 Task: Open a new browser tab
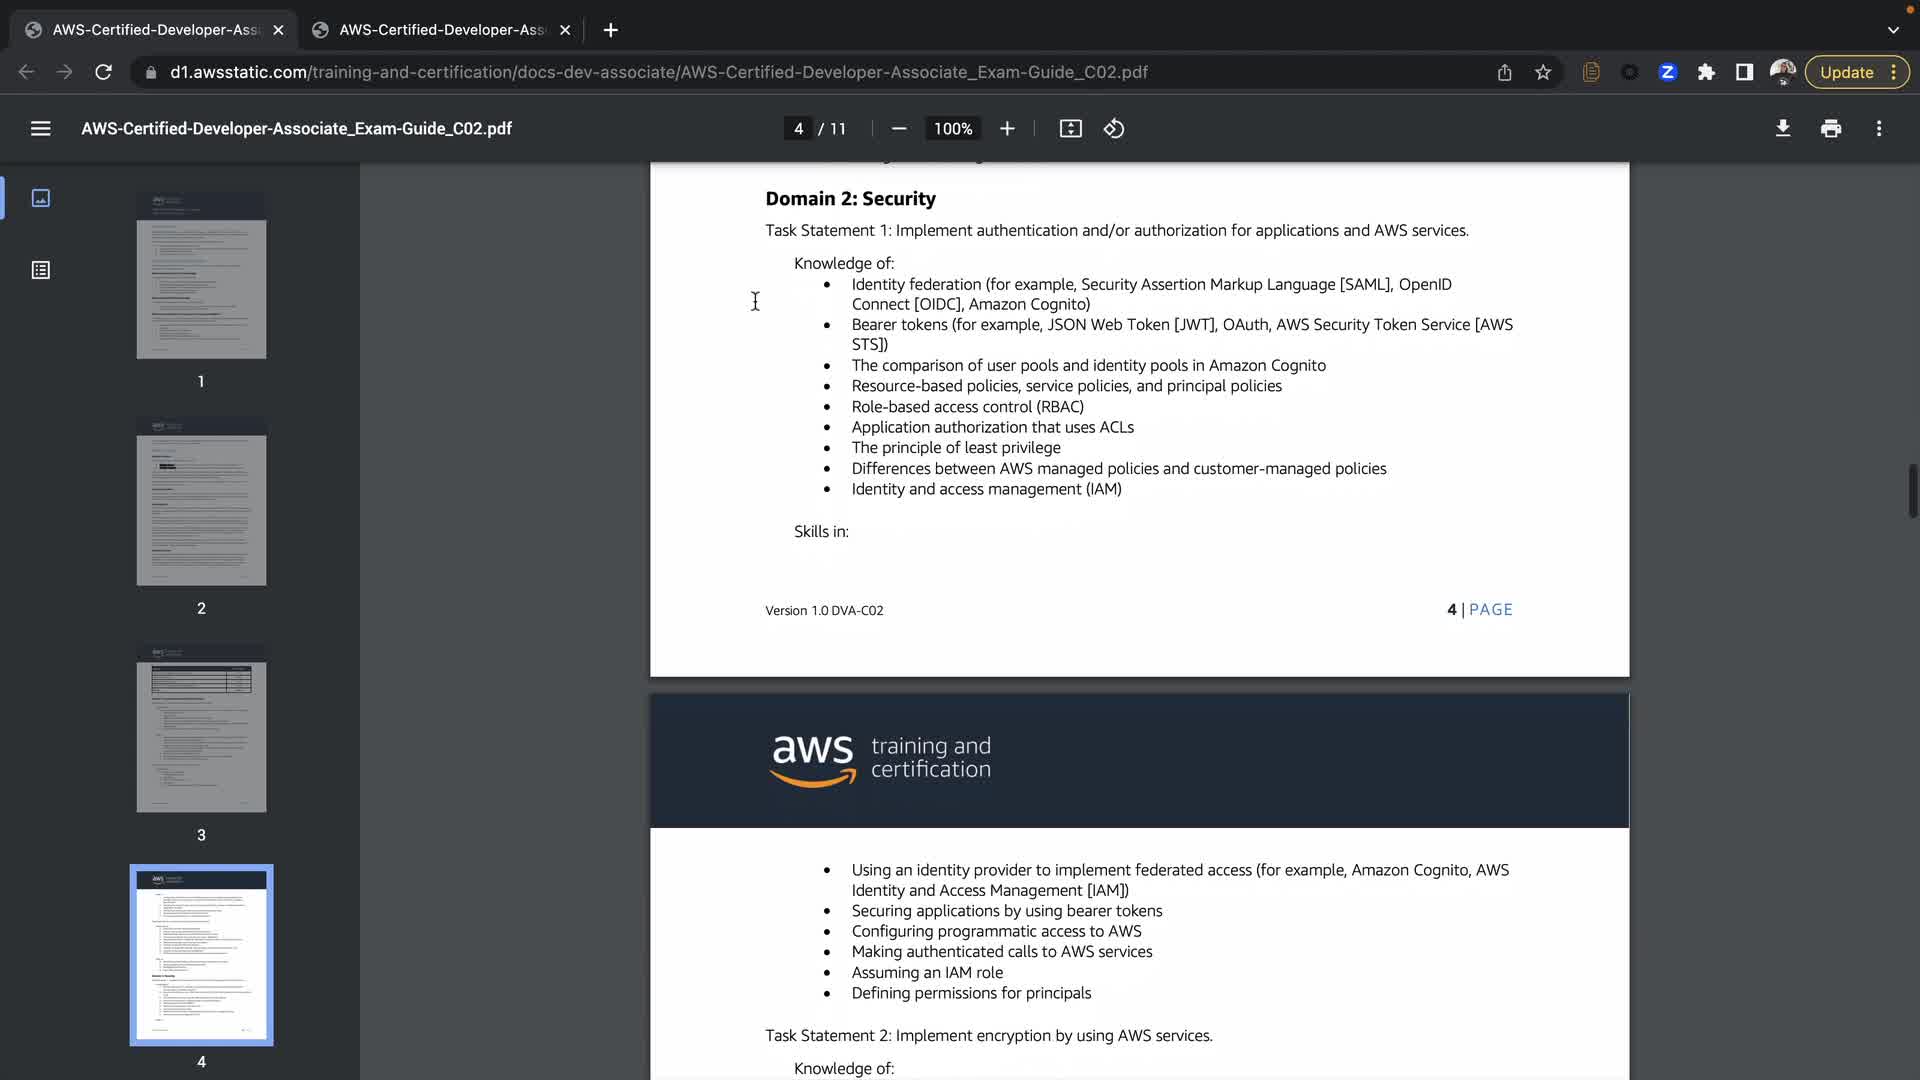(x=611, y=30)
